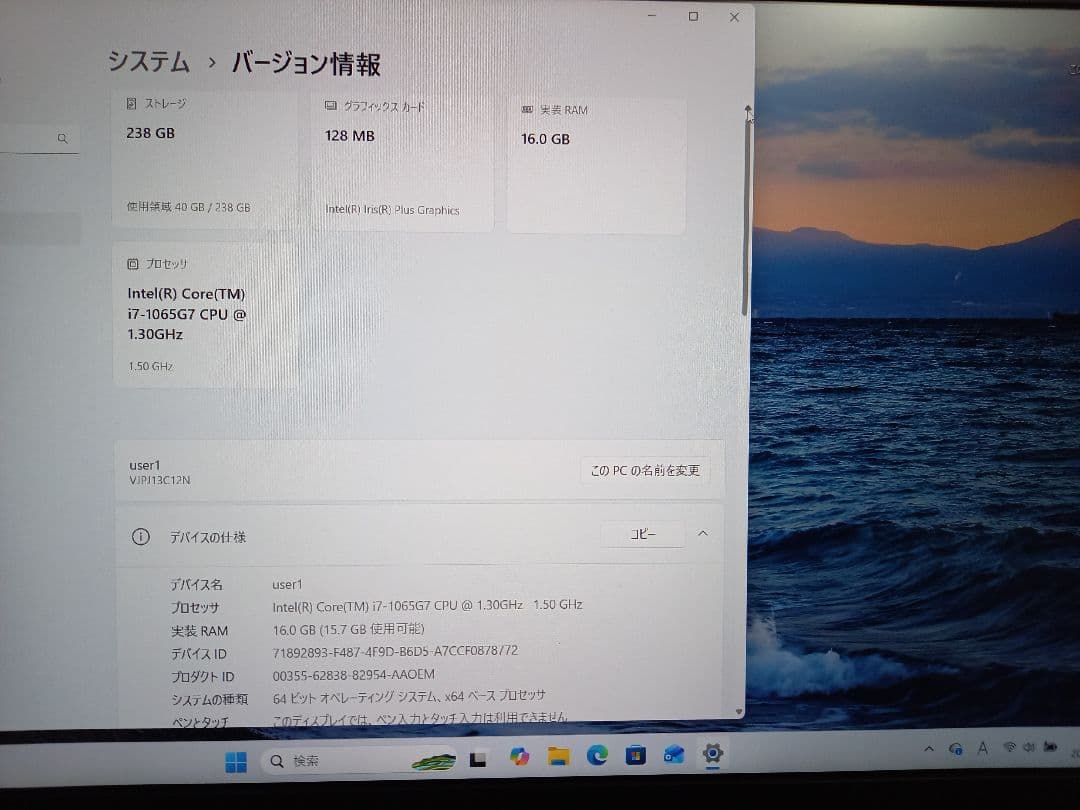Image resolution: width=1080 pixels, height=810 pixels.
Task: Expand hidden system tray icons
Action: point(929,749)
